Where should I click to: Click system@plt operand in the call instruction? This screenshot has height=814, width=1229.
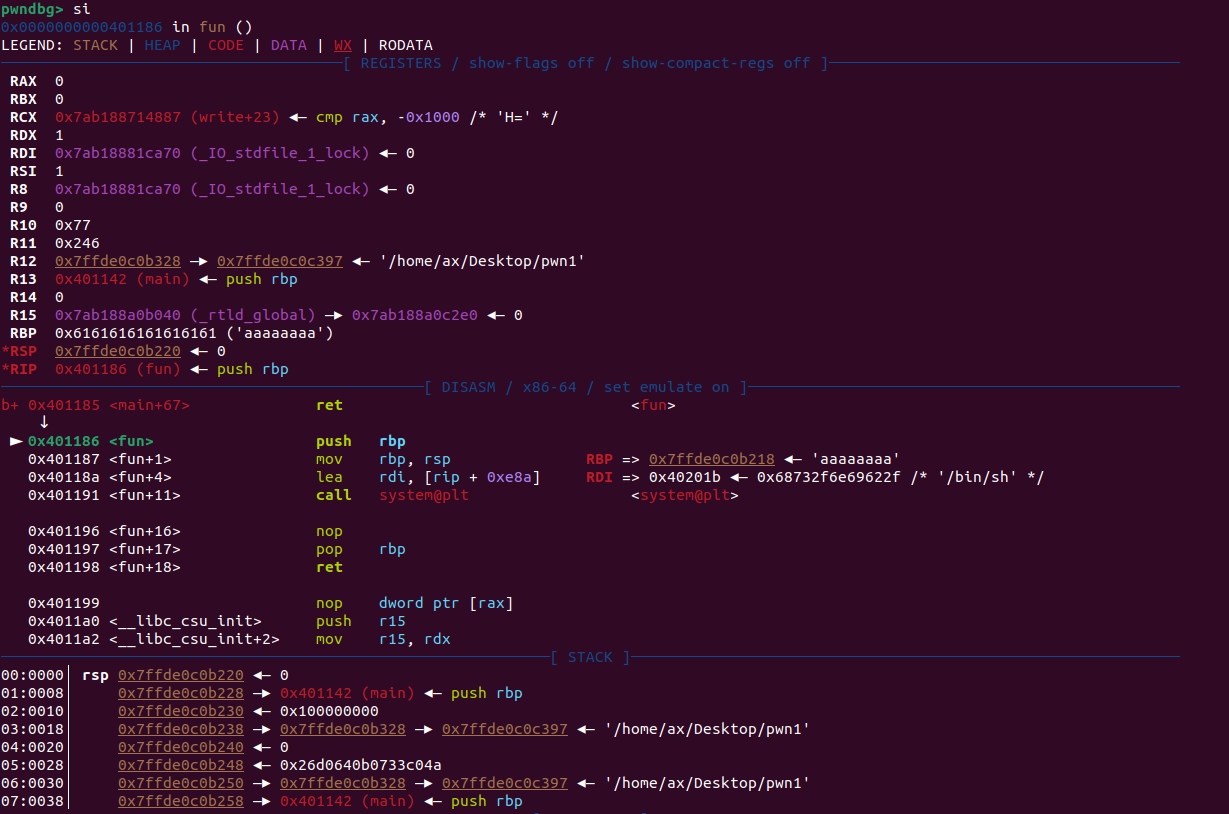(424, 495)
